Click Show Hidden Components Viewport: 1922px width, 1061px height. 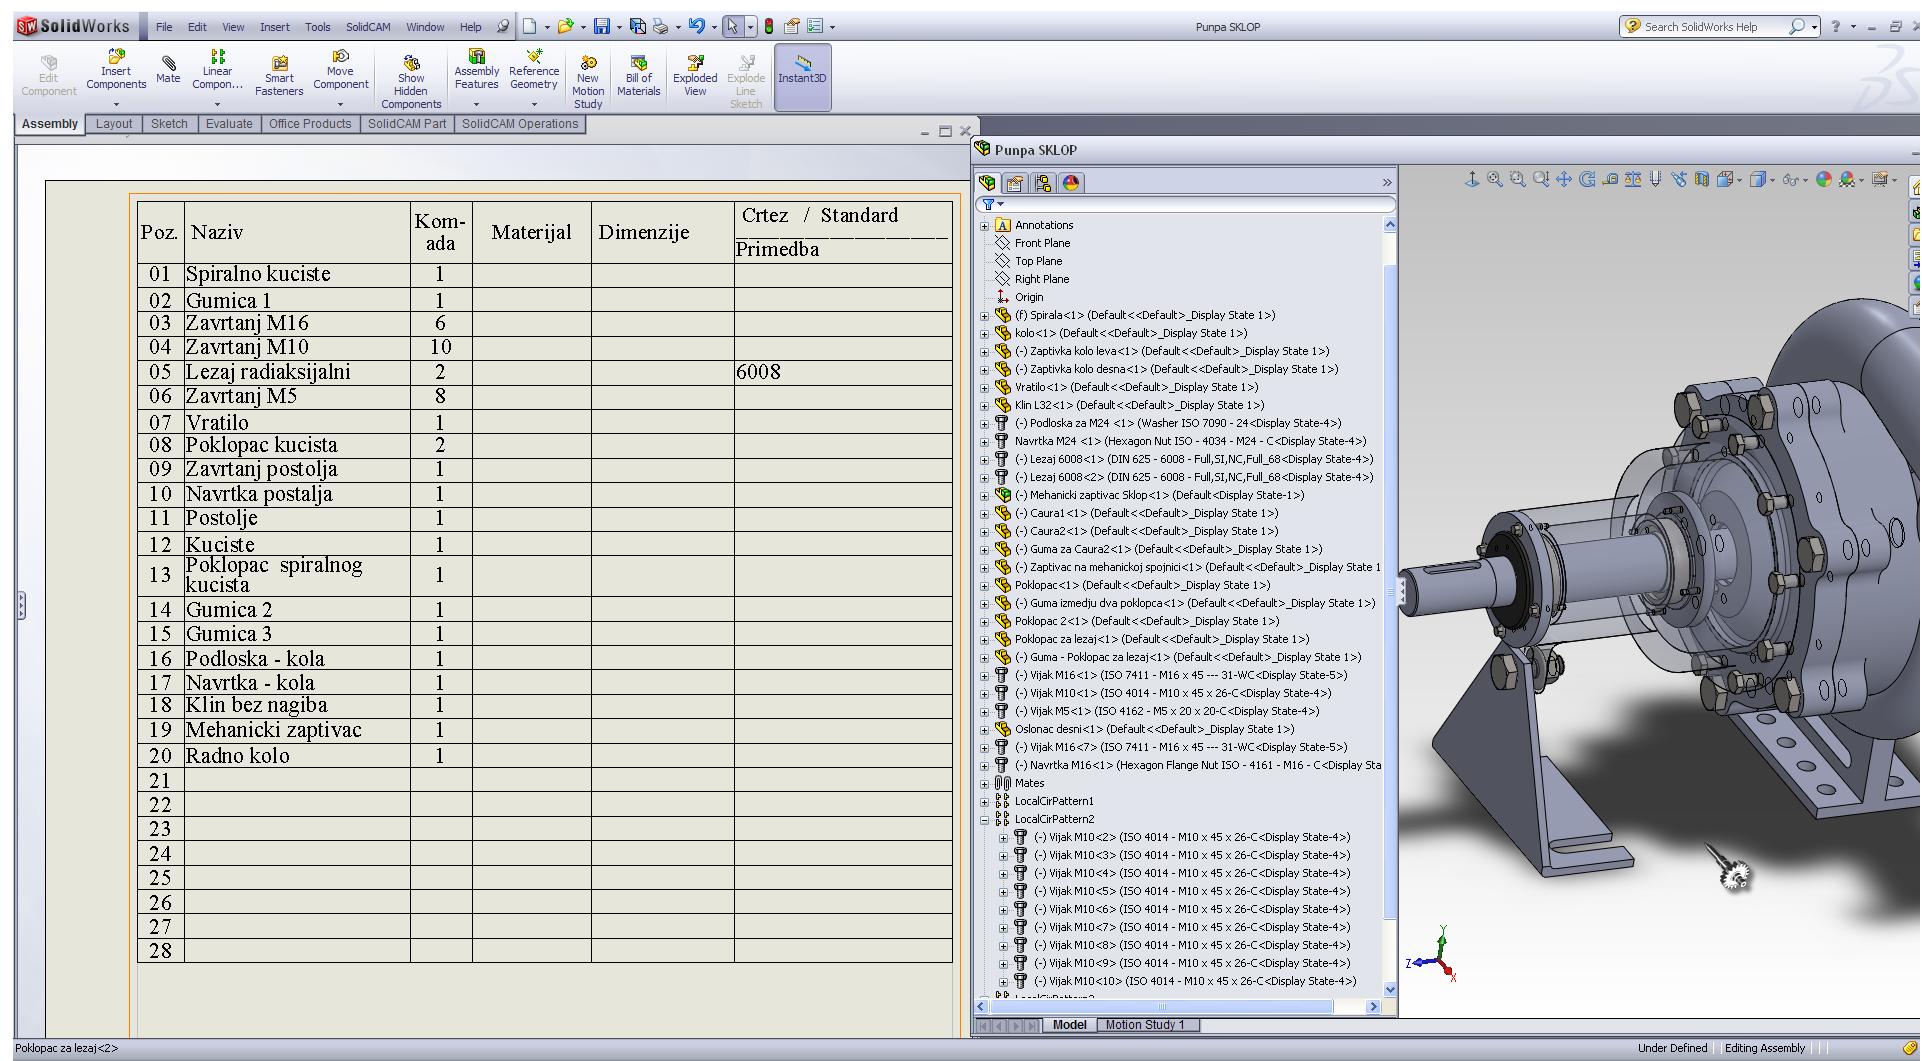coord(411,83)
